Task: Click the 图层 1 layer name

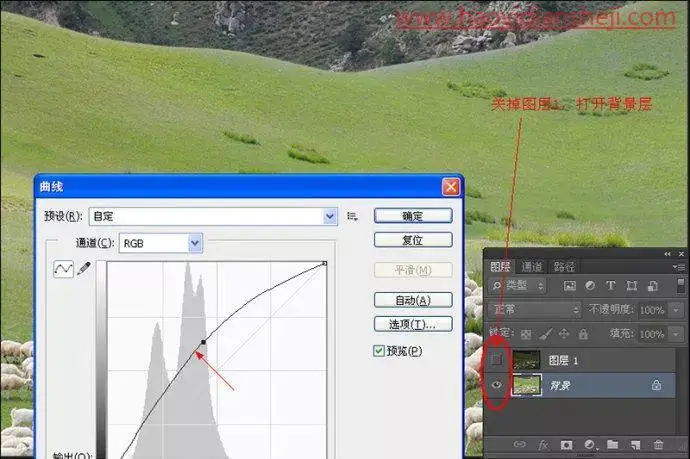Action: pos(563,361)
